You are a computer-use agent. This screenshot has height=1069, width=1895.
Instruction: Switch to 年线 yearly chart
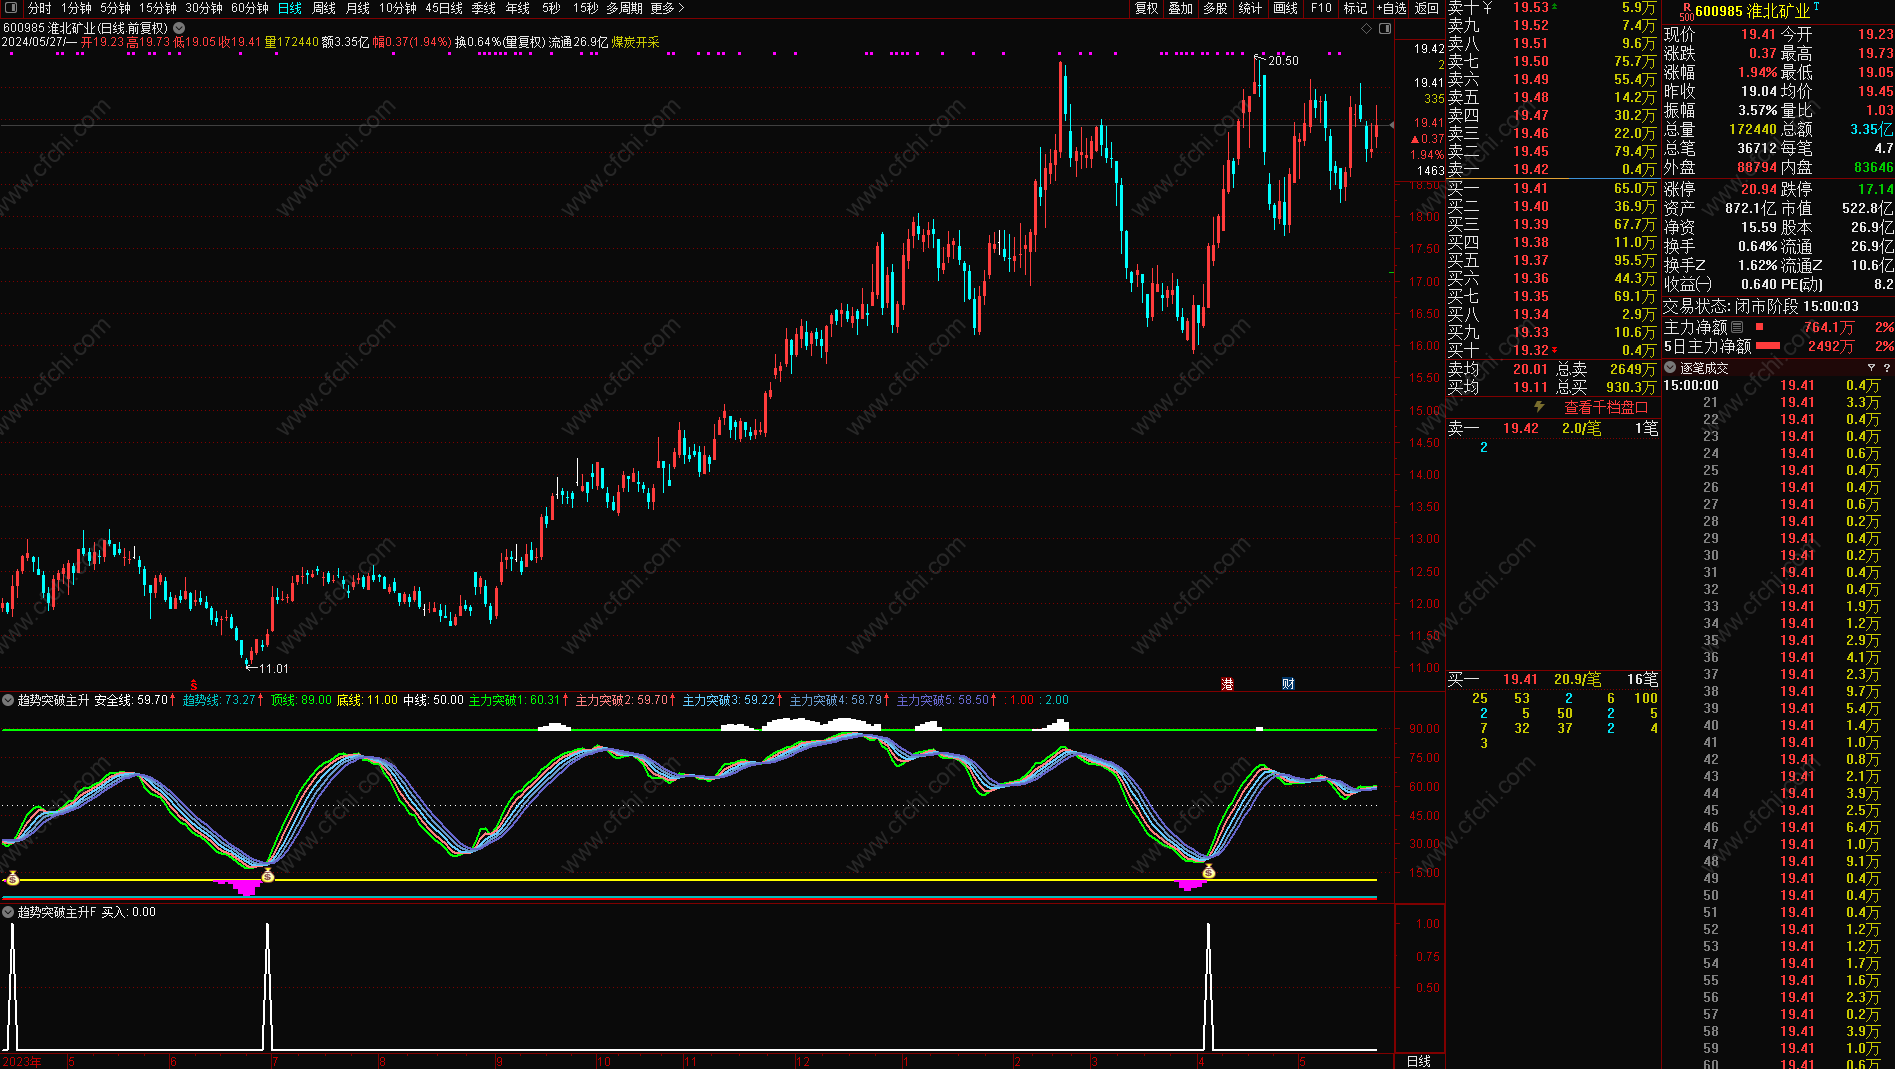518,8
